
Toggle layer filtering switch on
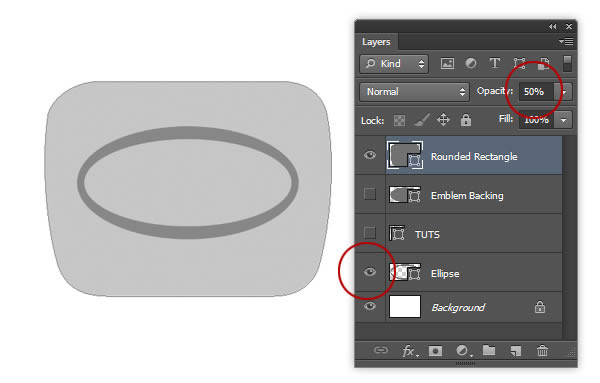pyautogui.click(x=567, y=64)
